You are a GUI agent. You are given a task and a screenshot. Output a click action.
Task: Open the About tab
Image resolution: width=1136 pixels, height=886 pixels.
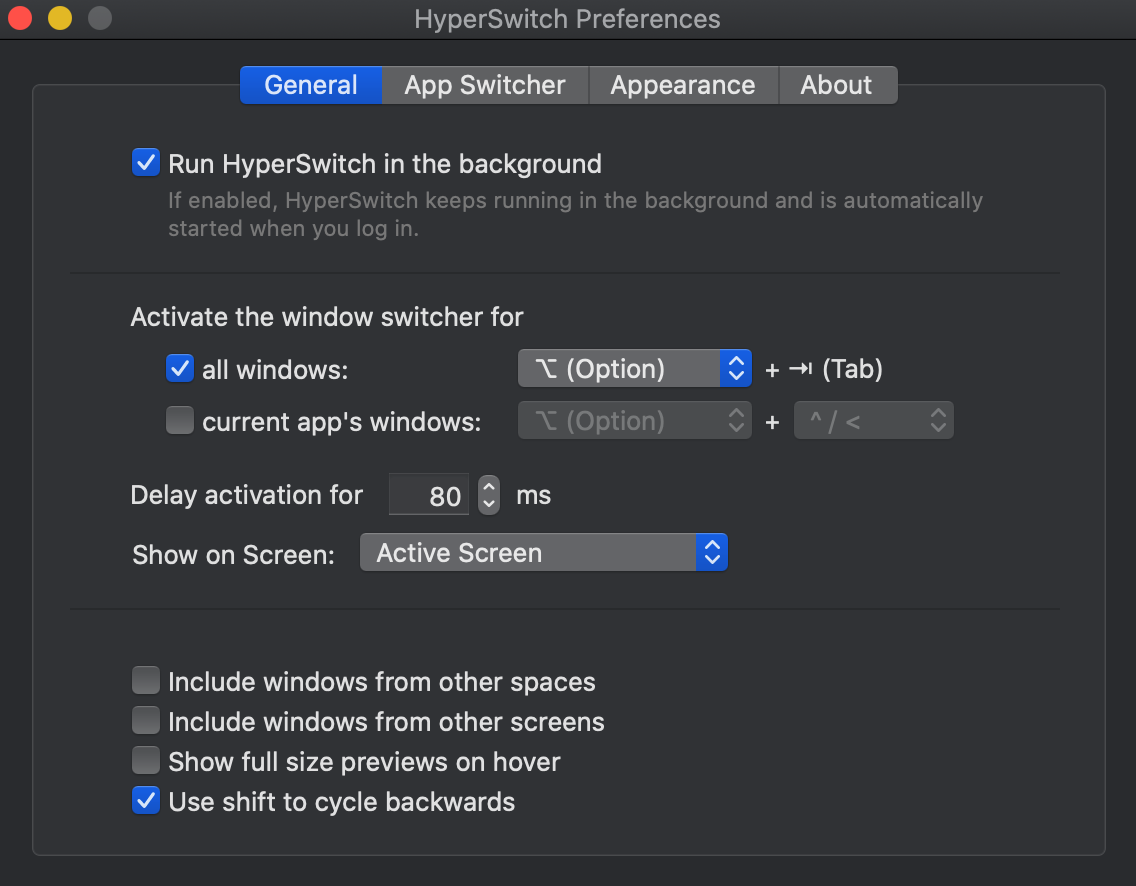pos(838,85)
